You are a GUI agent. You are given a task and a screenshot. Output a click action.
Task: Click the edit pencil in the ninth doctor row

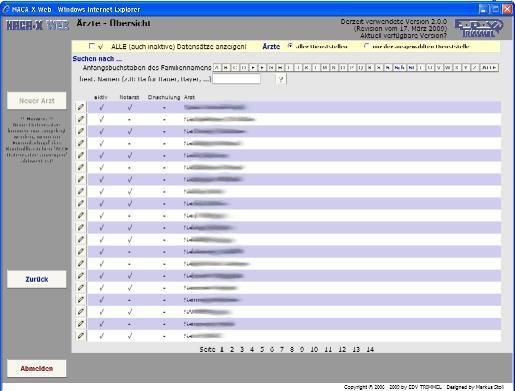(x=81, y=203)
